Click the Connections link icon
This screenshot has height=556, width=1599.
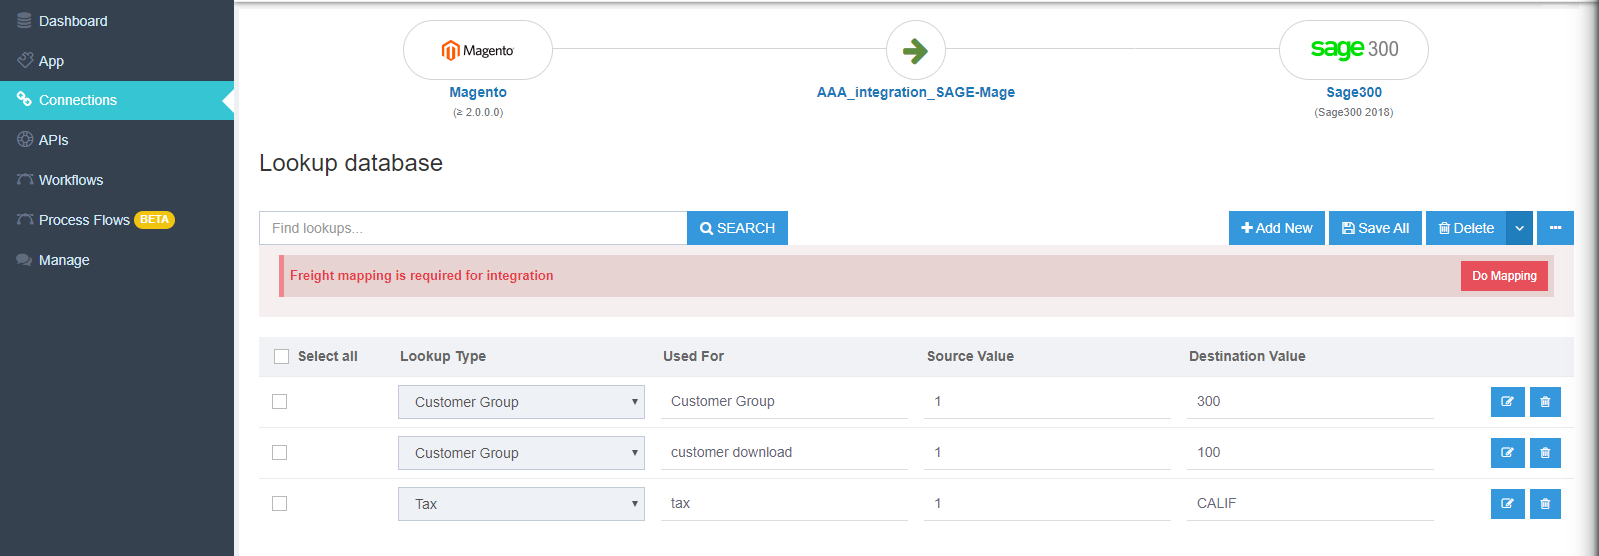24,99
